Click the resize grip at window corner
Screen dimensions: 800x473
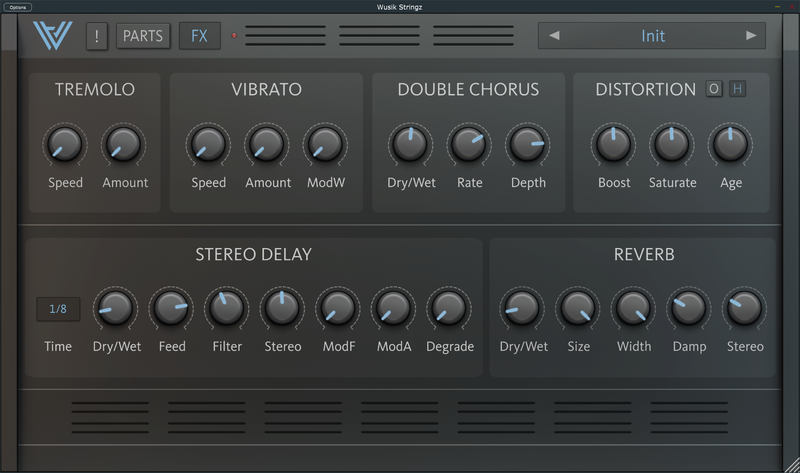pos(791,465)
